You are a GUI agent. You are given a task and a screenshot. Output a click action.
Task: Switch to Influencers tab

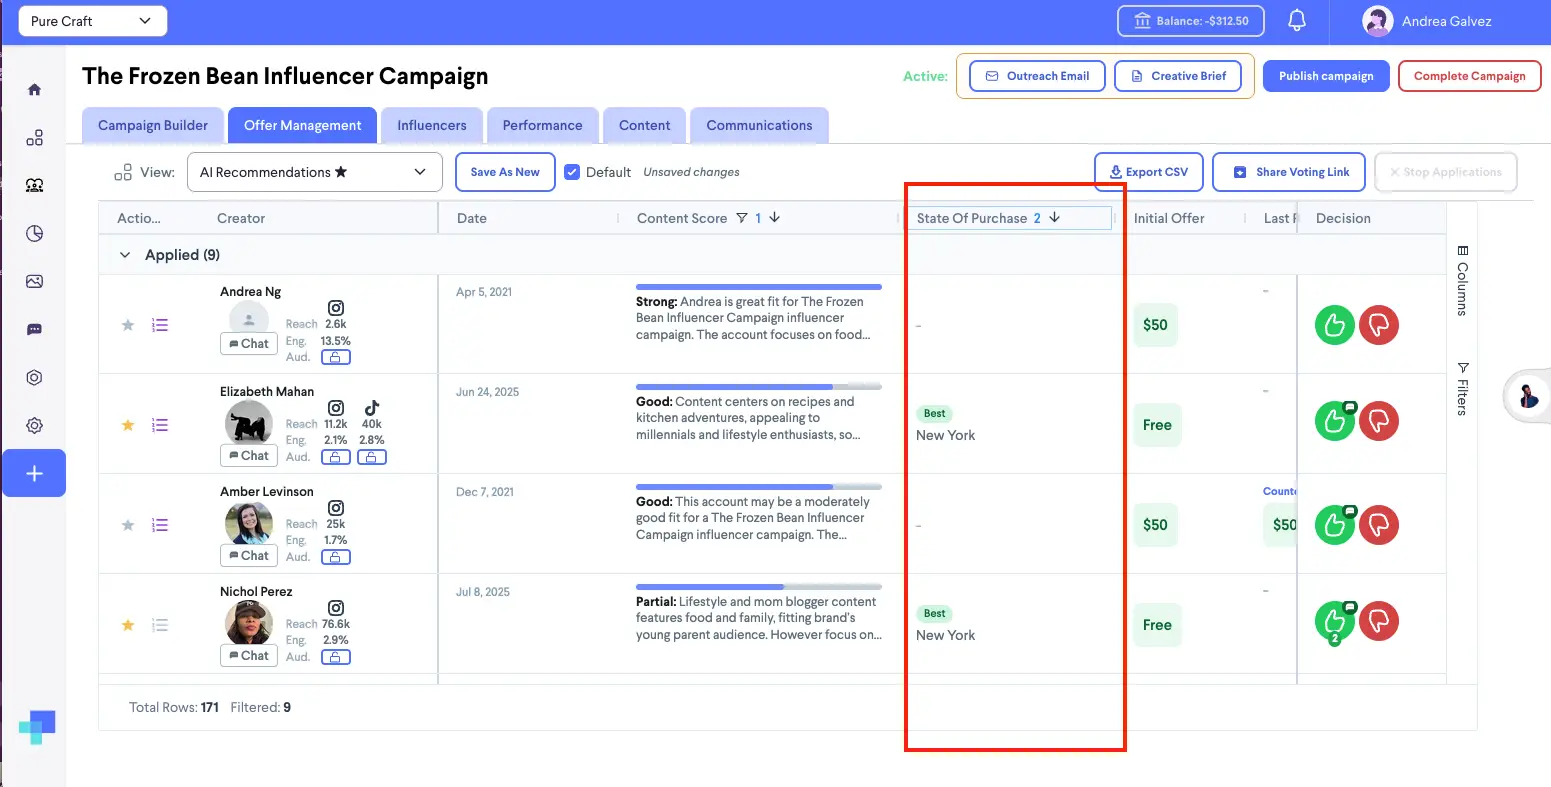[432, 125]
